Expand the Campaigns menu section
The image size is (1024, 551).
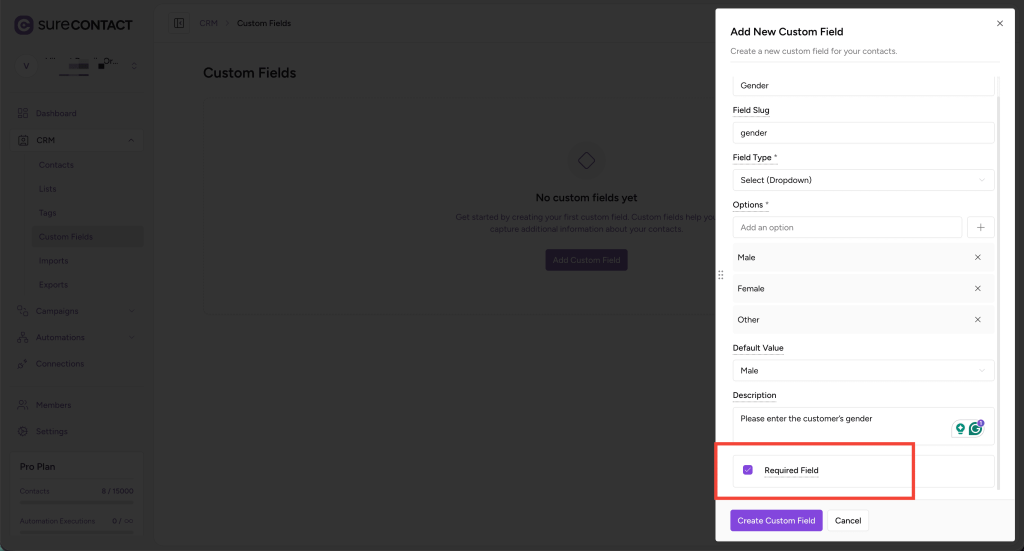point(131,311)
